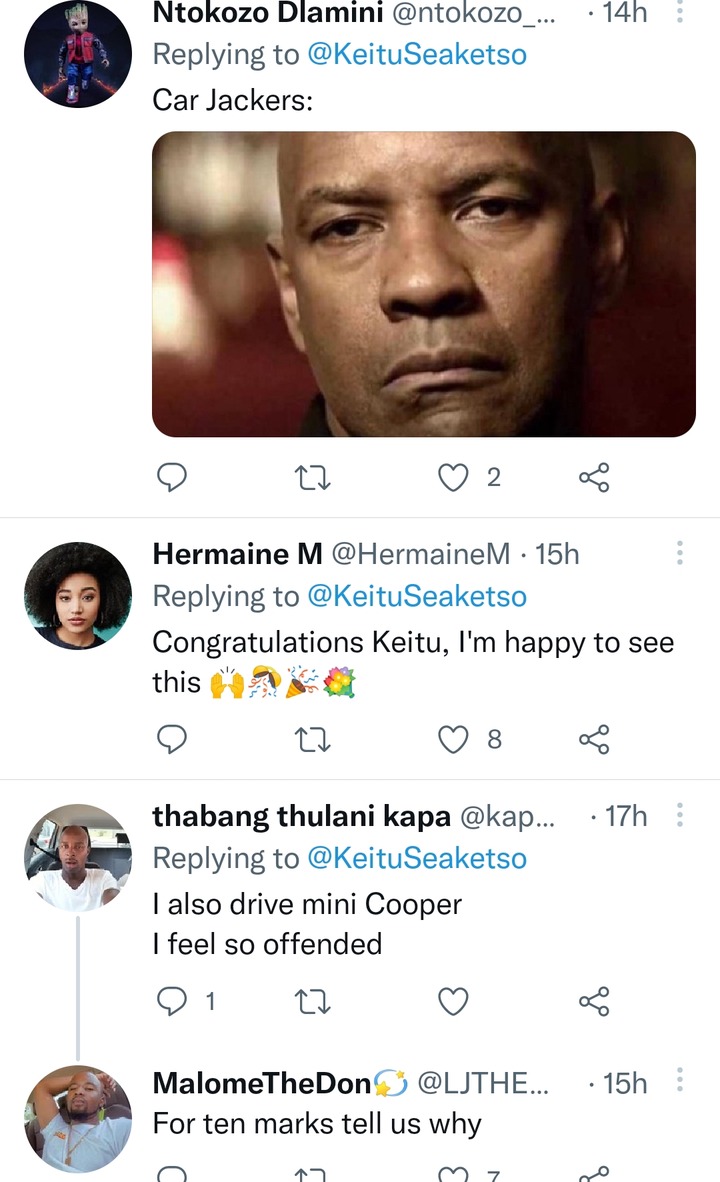Like thabang thulani kapa's mini Cooper tweet
The image size is (720, 1182).
coord(453,1002)
